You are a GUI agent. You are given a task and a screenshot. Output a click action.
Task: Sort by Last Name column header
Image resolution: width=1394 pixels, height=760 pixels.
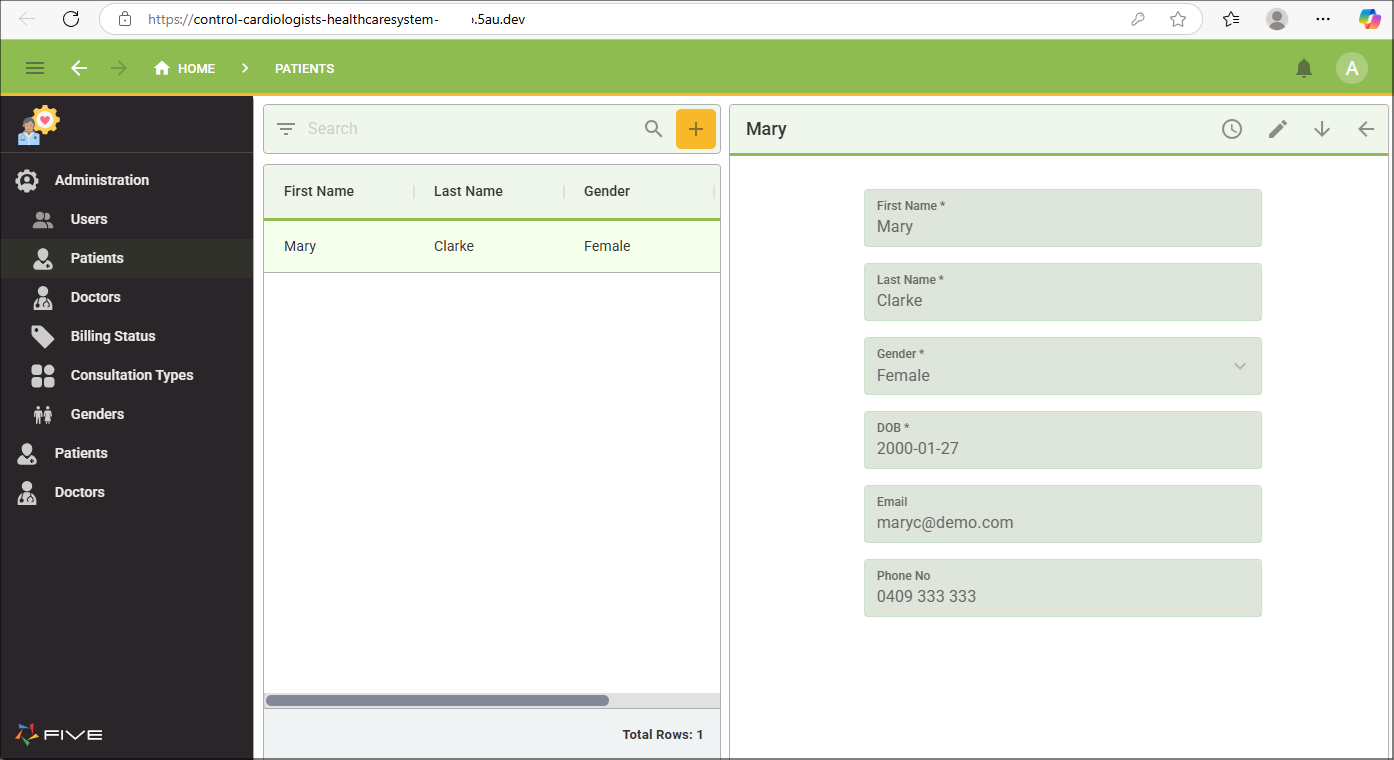468,191
